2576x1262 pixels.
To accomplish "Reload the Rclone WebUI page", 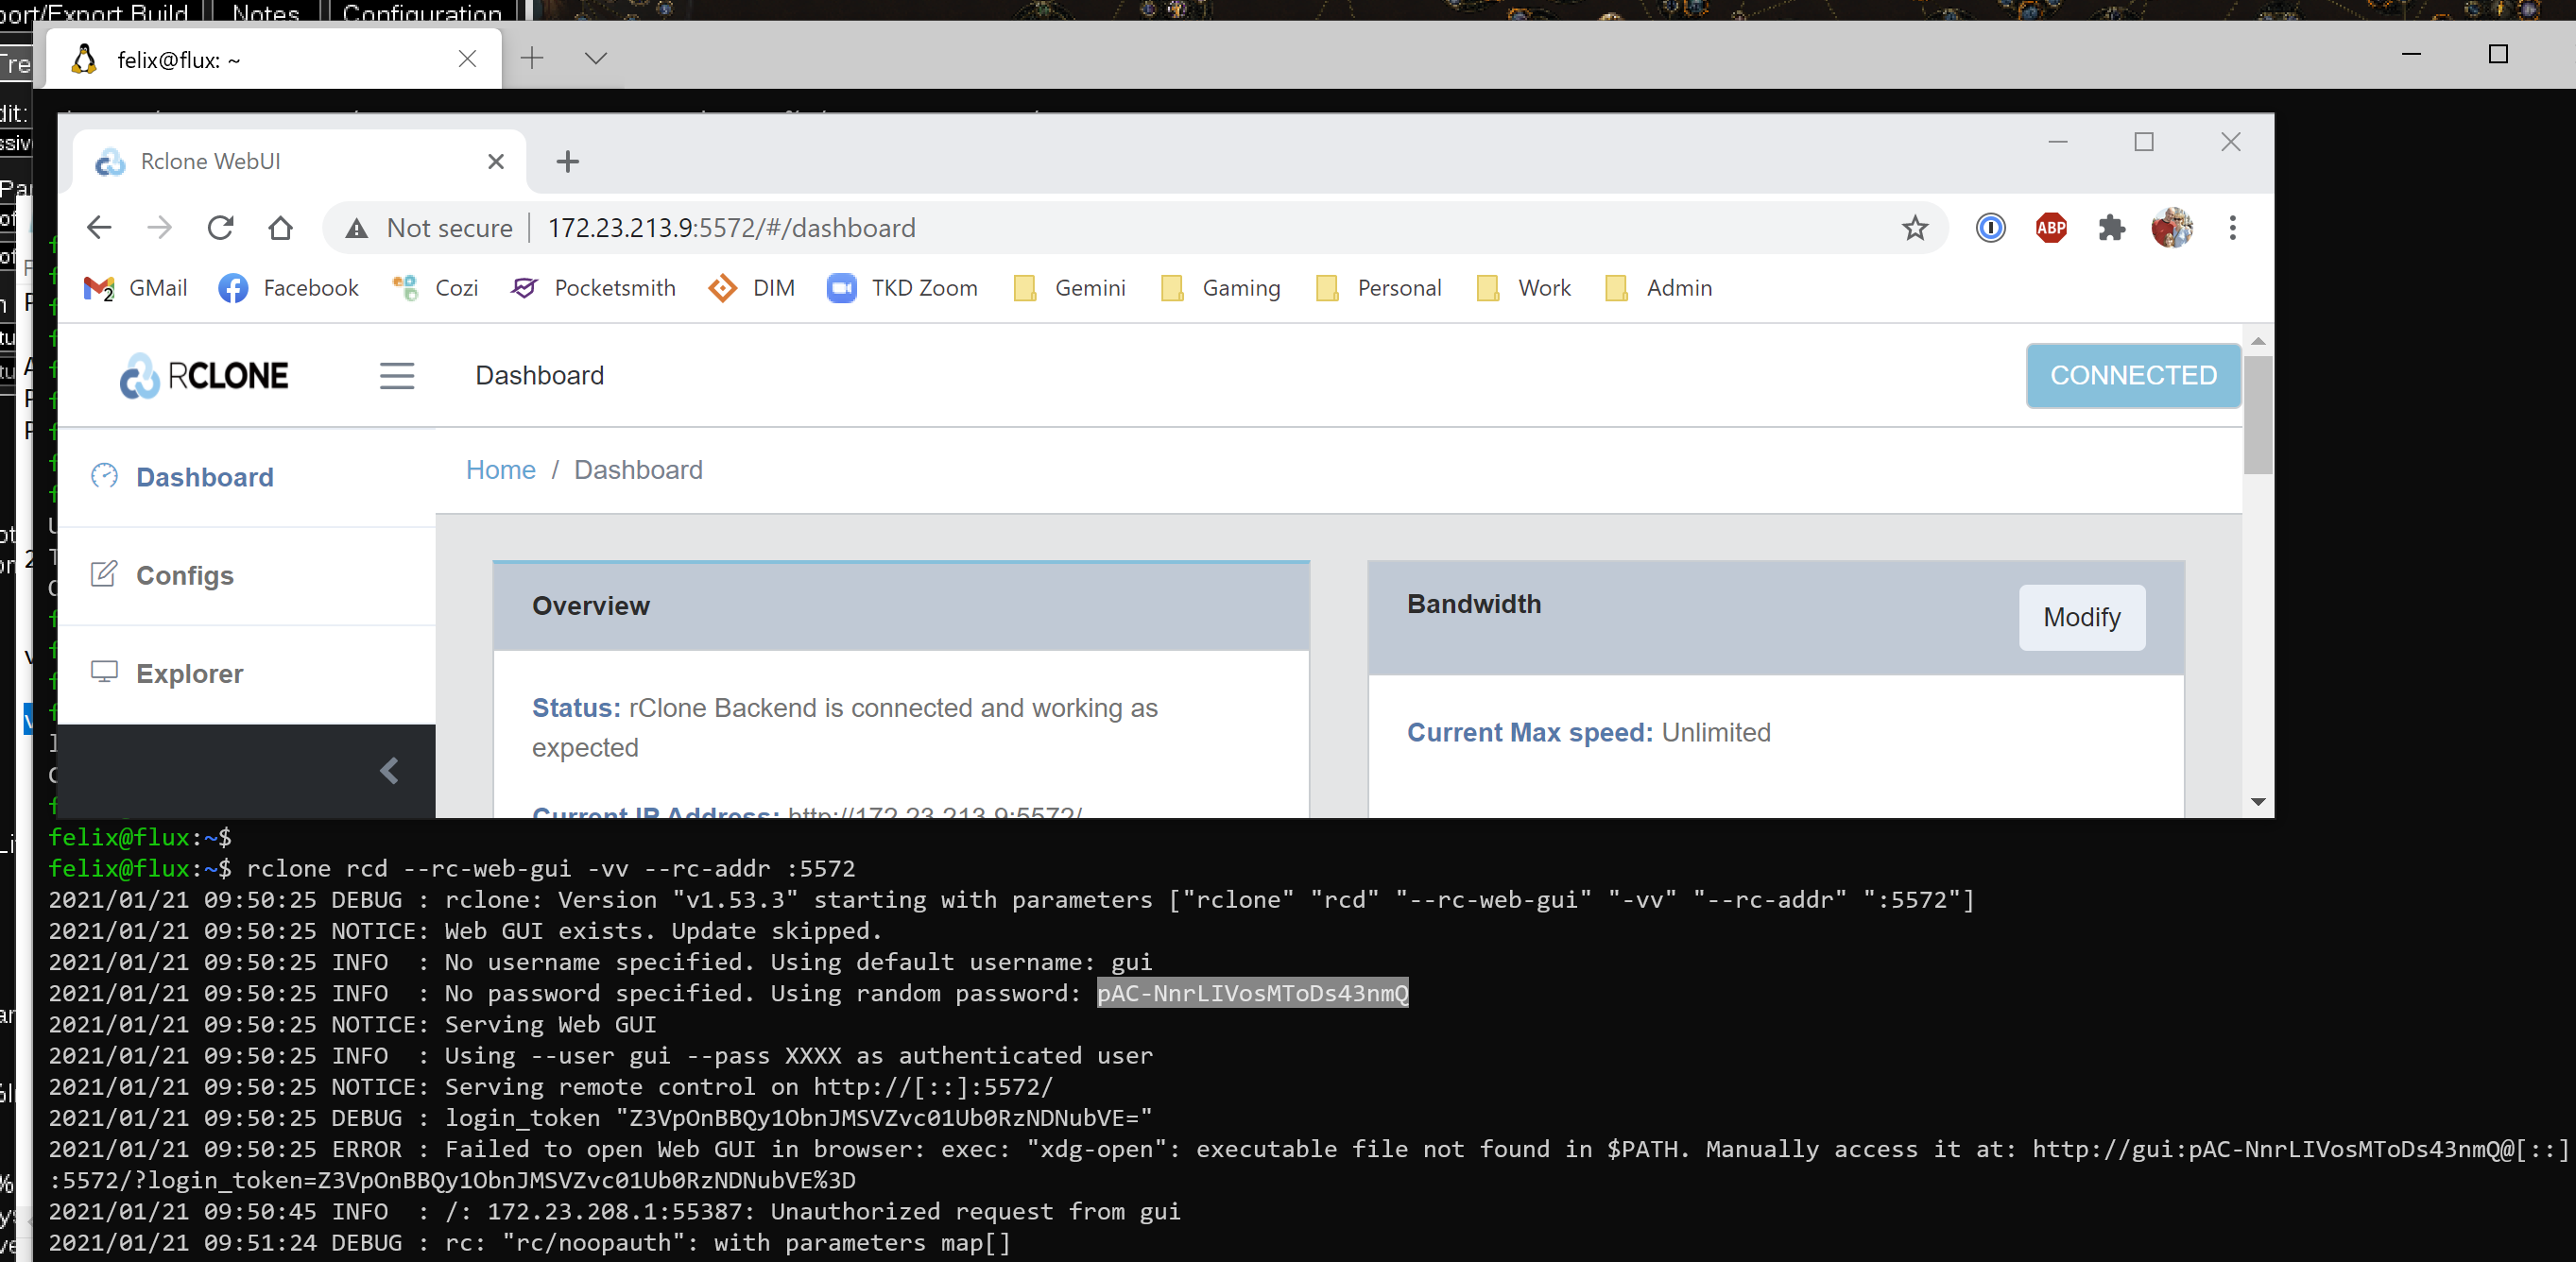I will [220, 228].
